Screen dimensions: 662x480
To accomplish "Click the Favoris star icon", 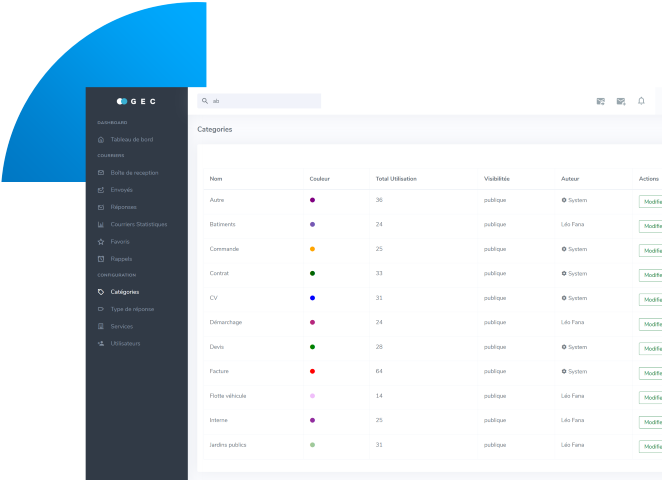I will [x=101, y=242].
